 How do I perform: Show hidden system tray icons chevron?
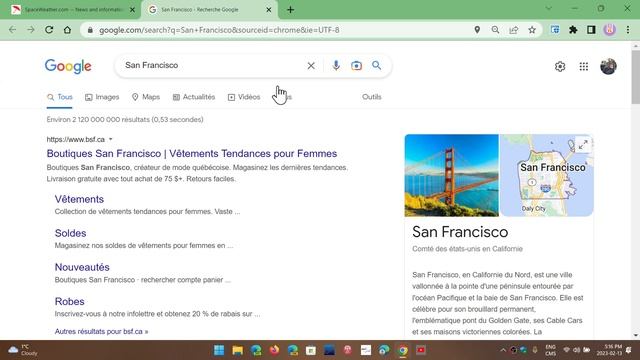tap(503, 350)
